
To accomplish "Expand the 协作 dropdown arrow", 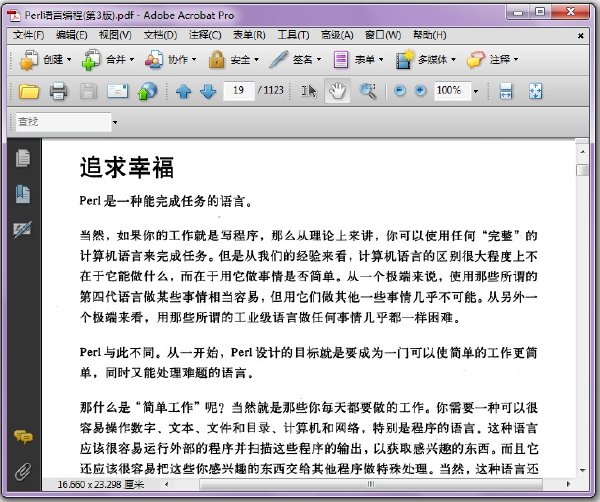I will [194, 60].
